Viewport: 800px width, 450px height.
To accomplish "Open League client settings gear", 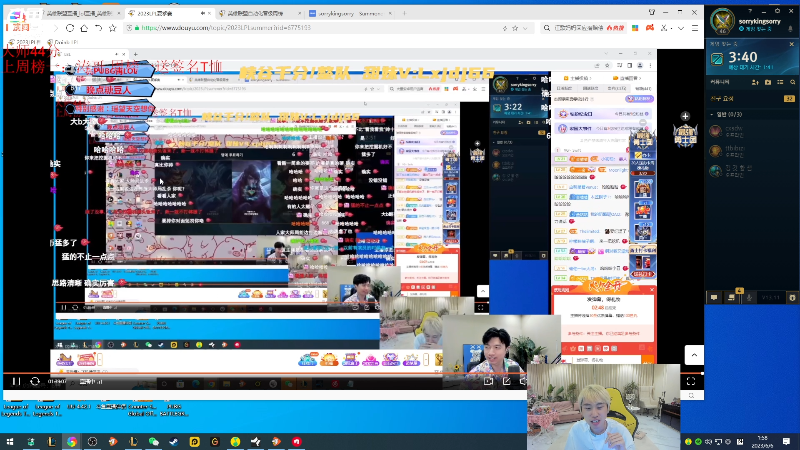I will 777,11.
